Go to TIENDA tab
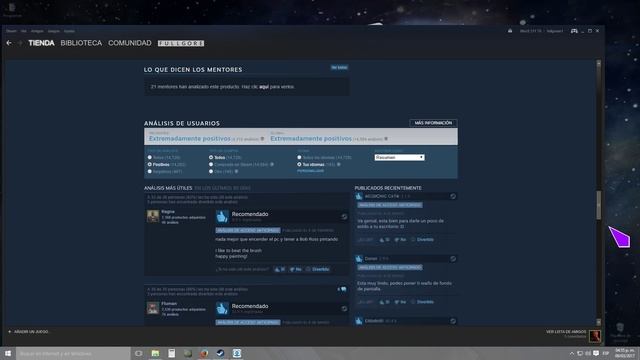The image size is (640, 360). coord(41,43)
